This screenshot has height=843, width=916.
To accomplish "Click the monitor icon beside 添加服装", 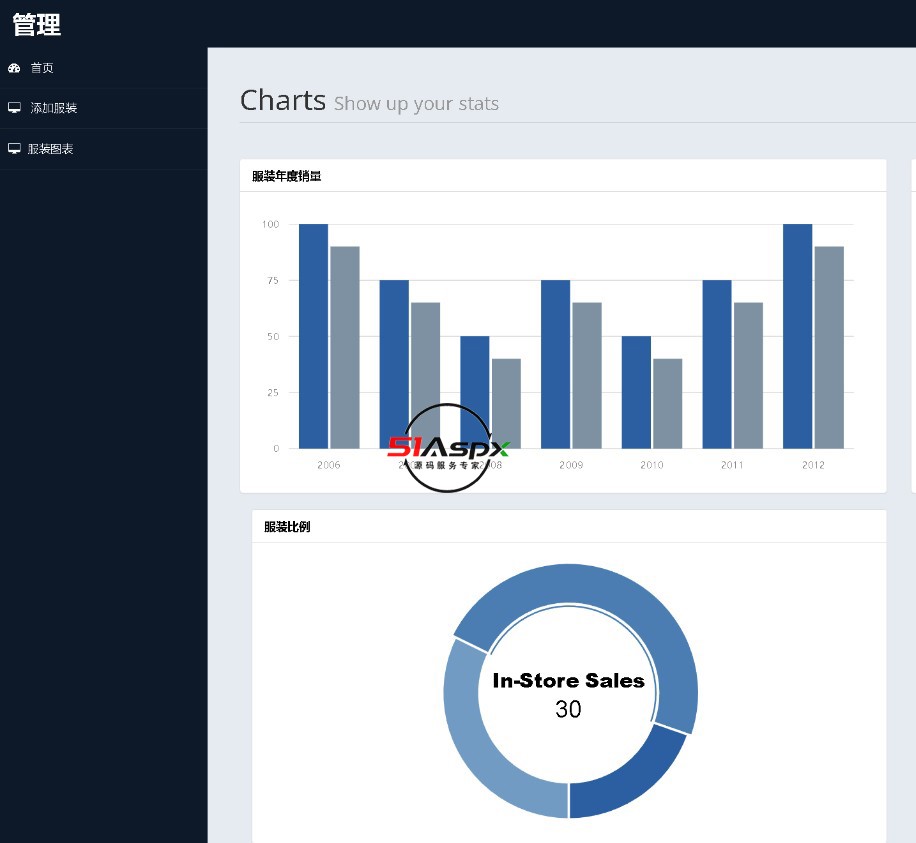I will pos(14,108).
